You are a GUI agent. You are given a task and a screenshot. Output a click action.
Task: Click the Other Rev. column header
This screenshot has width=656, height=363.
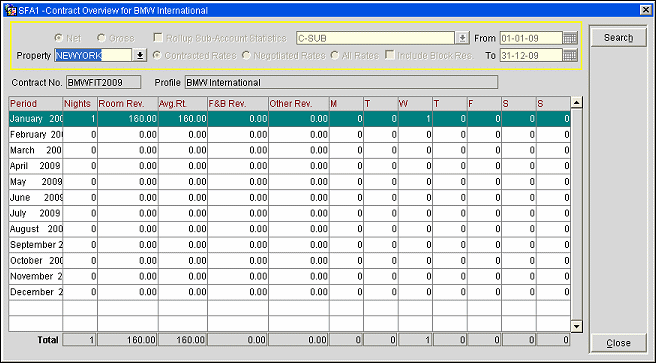coord(299,104)
